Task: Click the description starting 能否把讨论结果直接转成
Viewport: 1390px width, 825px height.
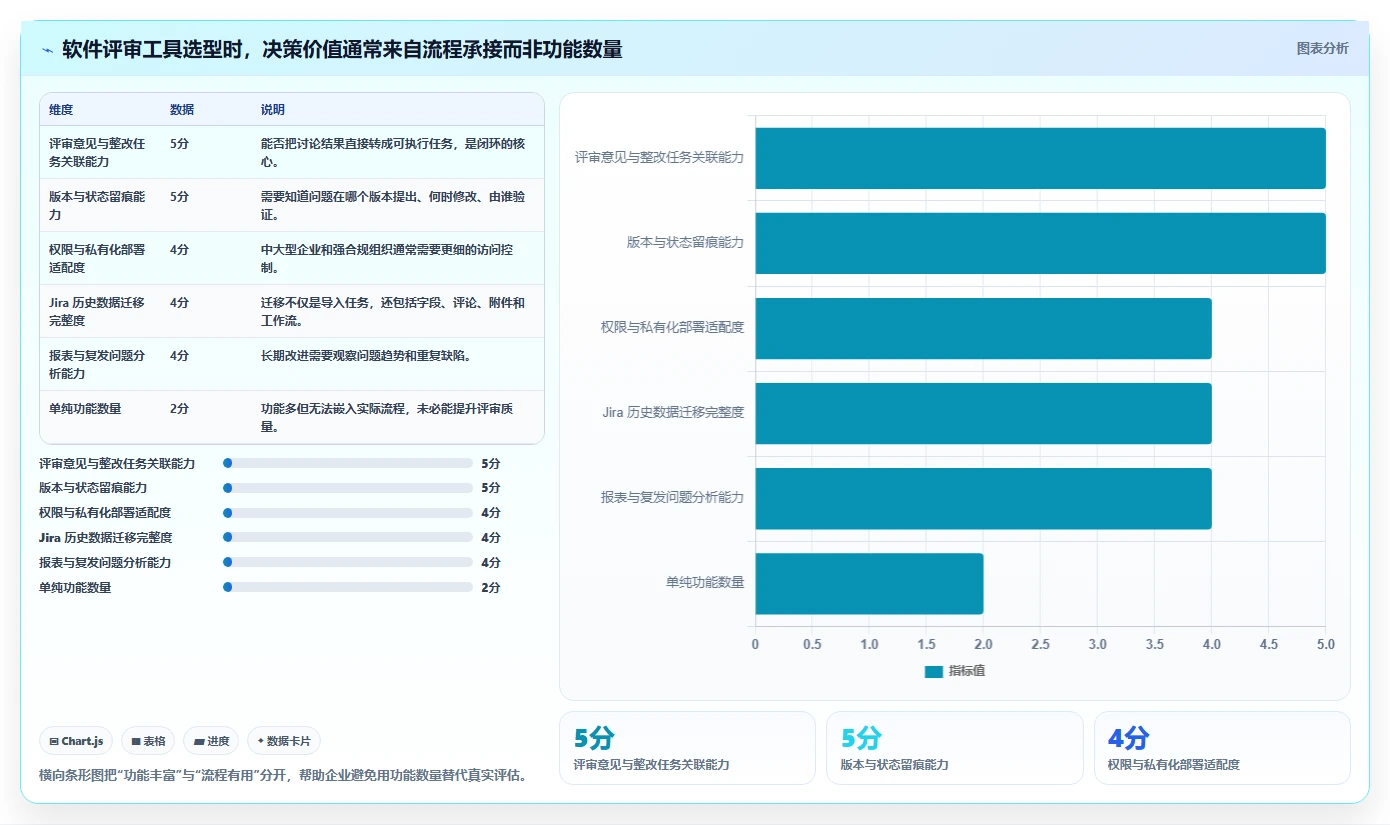Action: click(393, 152)
